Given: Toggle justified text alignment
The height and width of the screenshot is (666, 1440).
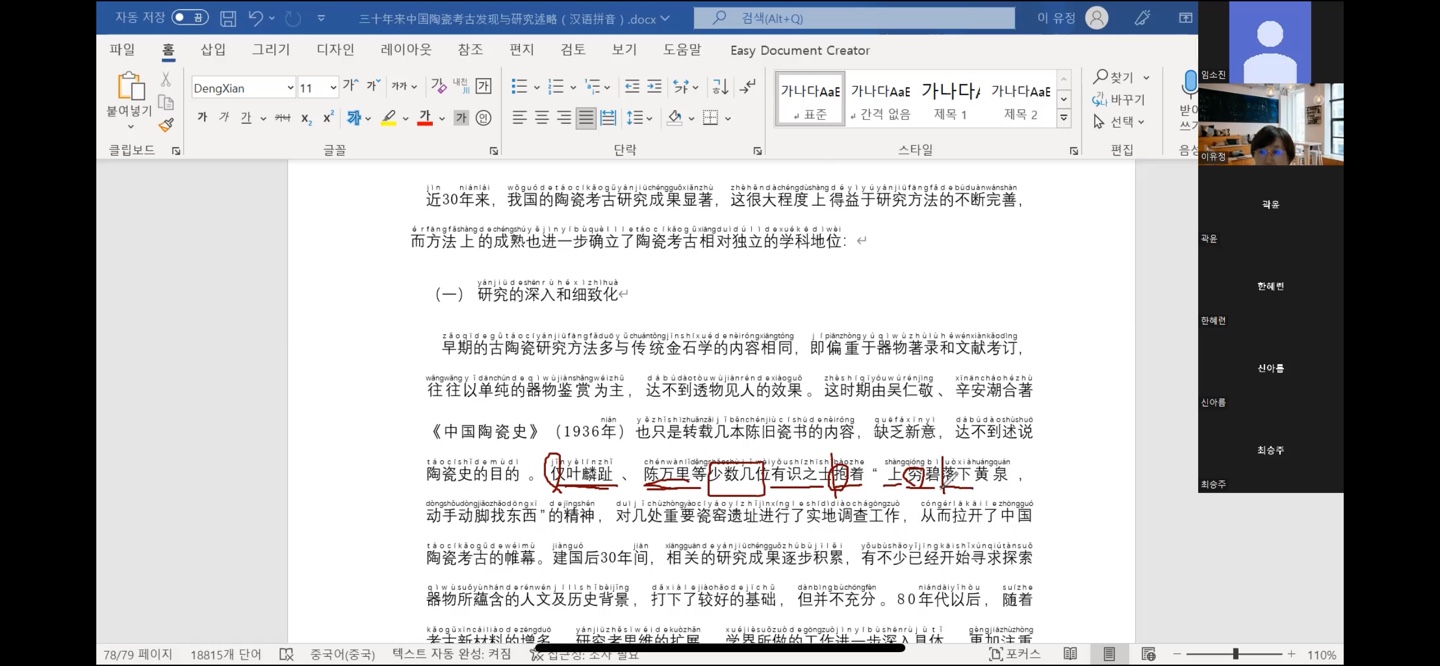Looking at the screenshot, I should point(586,118).
